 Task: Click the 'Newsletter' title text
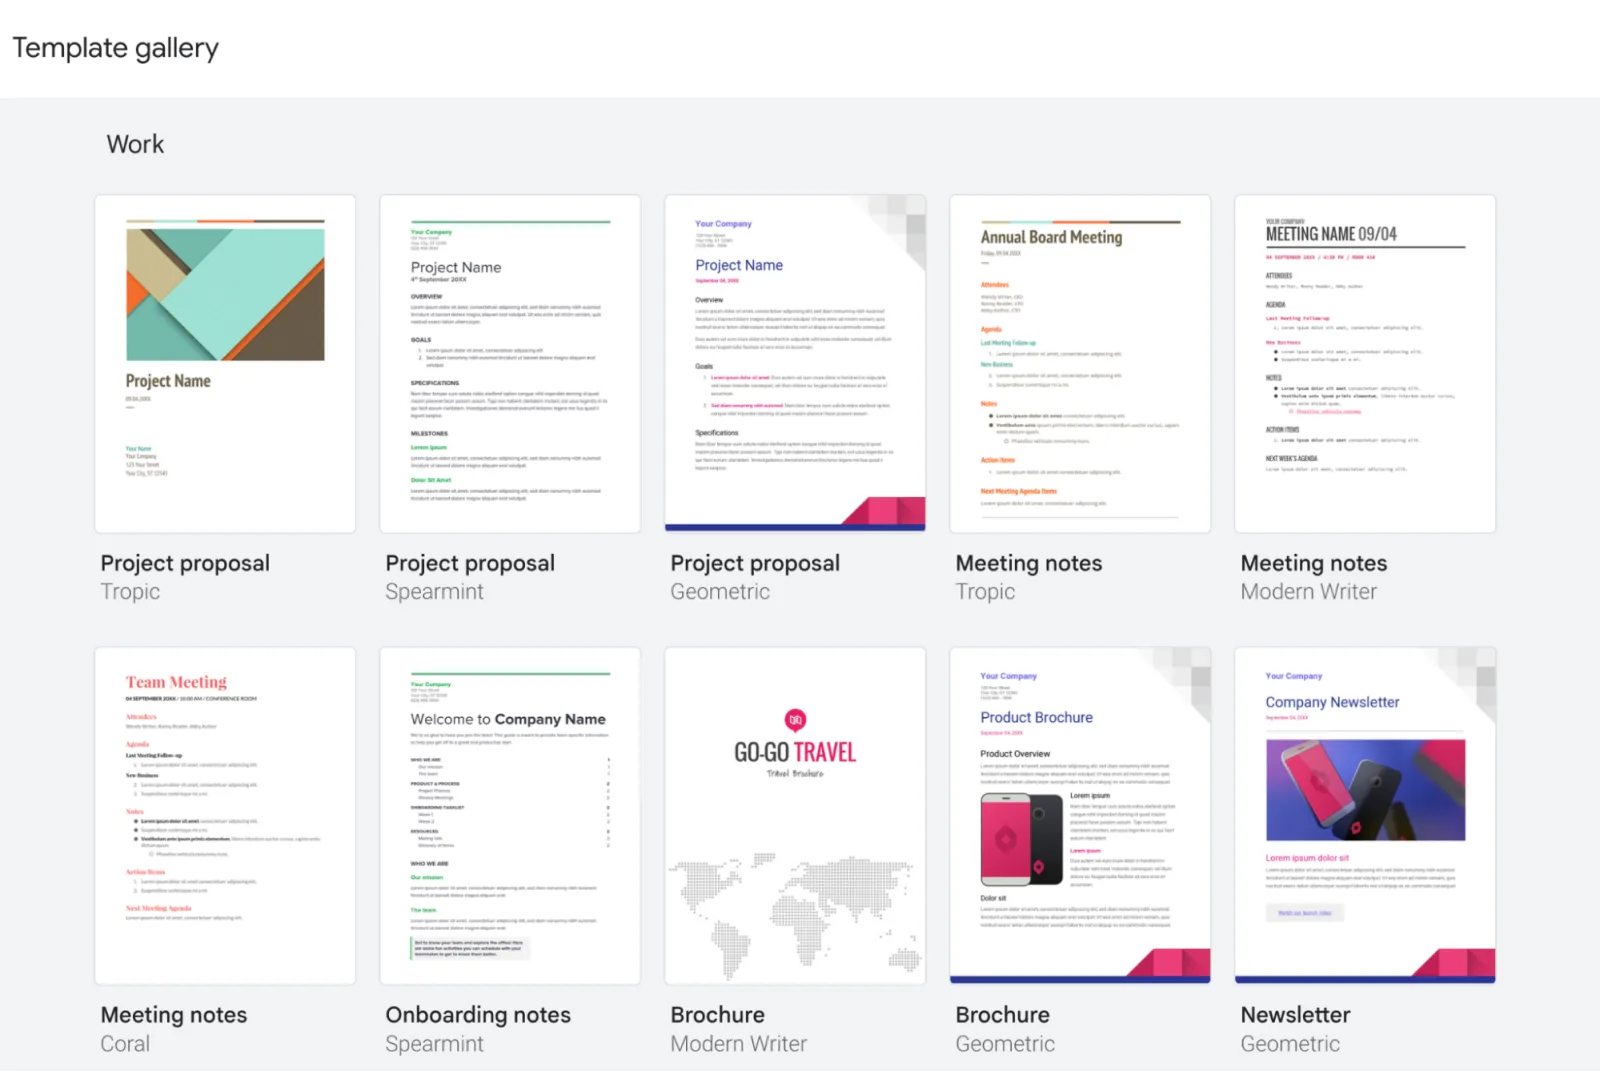tap(1295, 1015)
